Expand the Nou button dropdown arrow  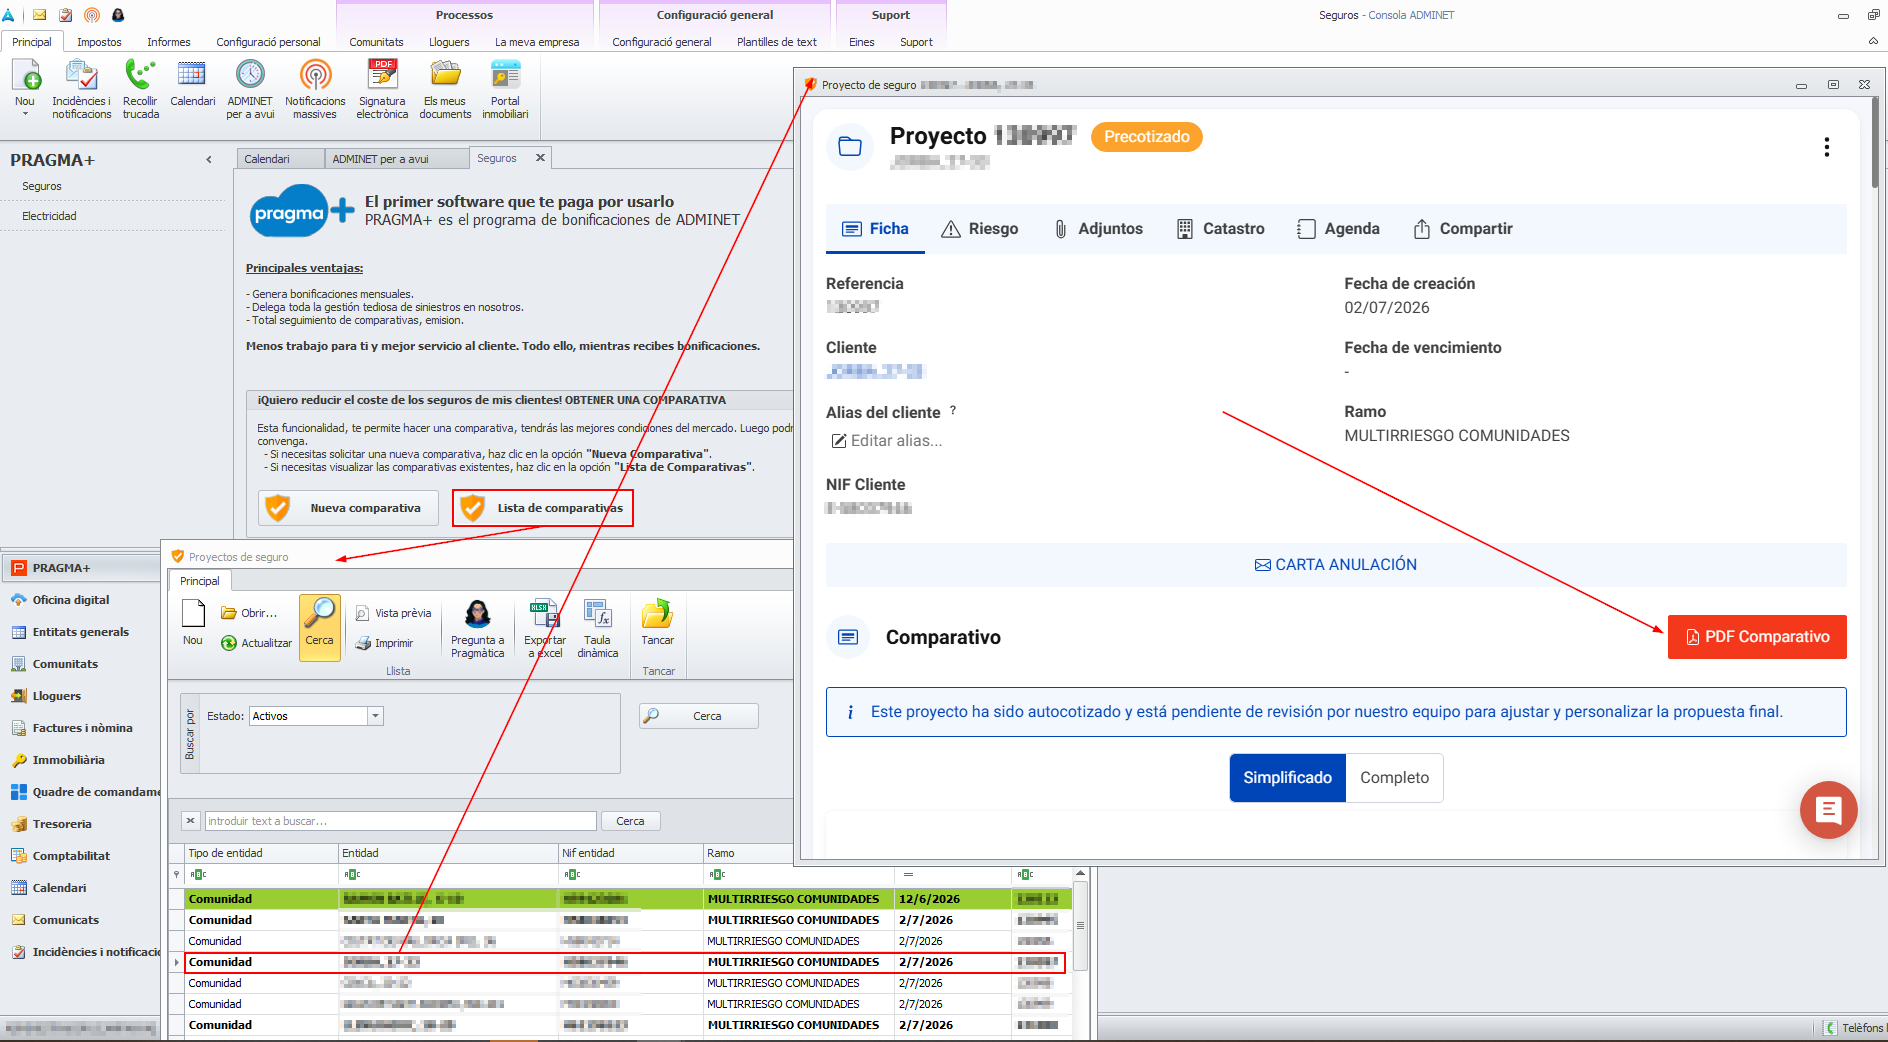click(x=25, y=114)
